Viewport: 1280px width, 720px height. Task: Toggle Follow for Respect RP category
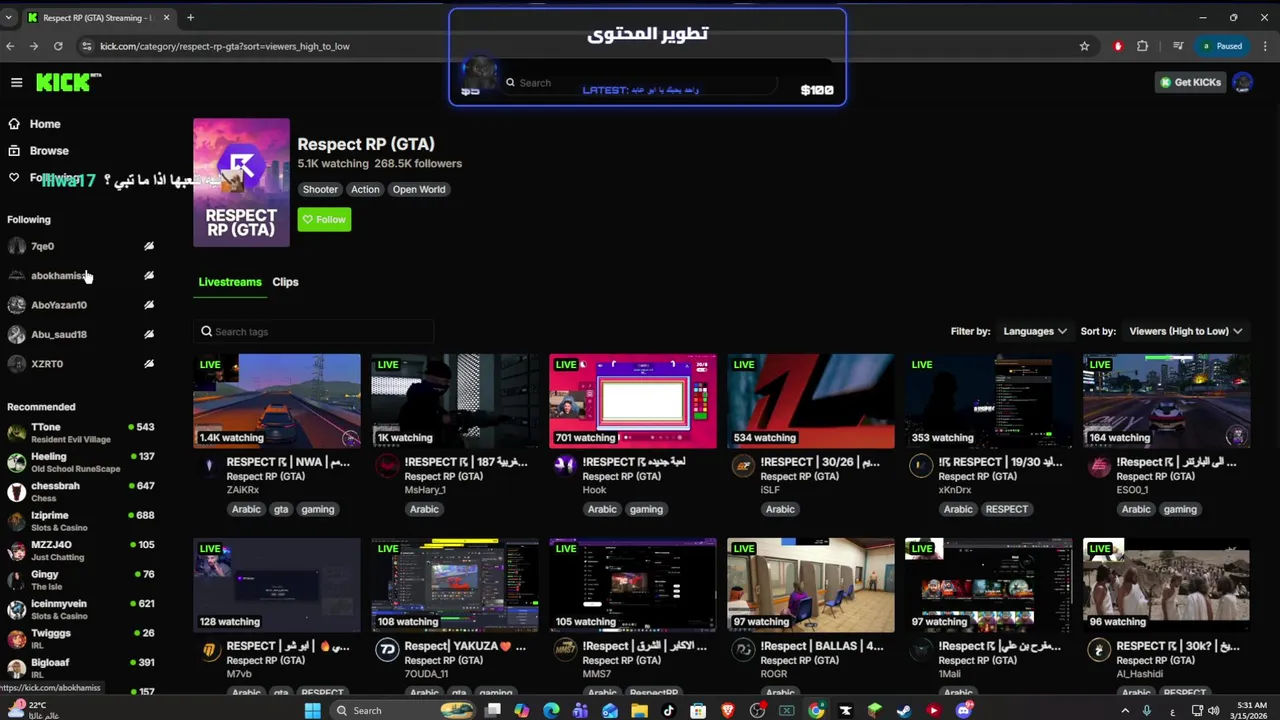coord(324,219)
